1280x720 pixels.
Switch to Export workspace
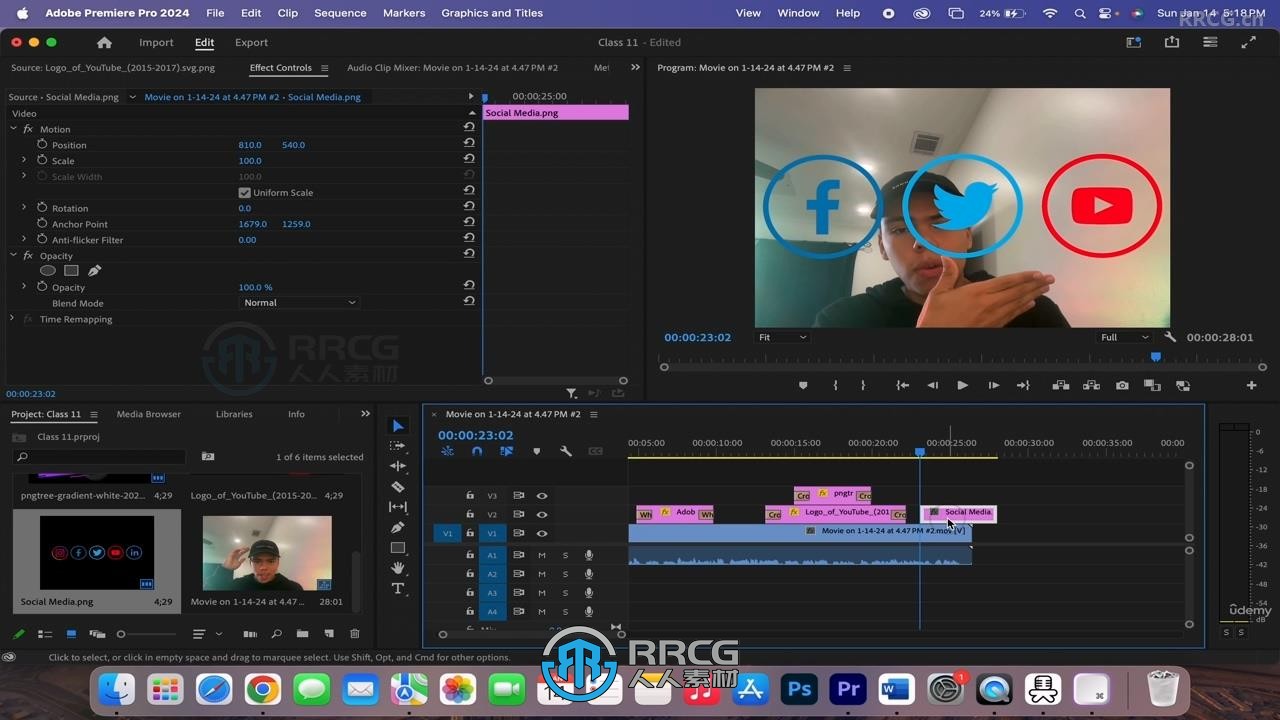point(251,43)
